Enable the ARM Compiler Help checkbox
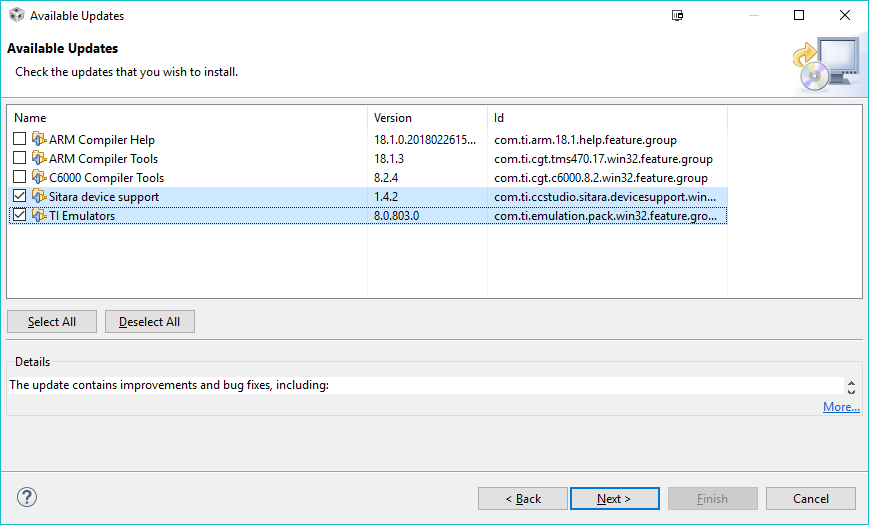Screen dimensions: 869x525 tap(20, 140)
